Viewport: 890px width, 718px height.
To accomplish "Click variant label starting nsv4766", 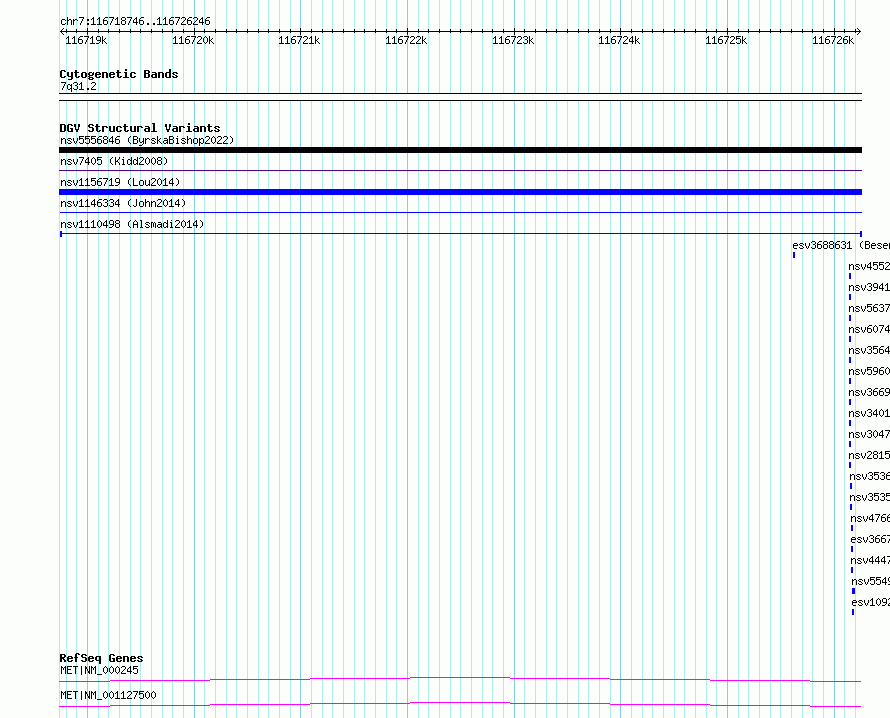I will [870, 518].
